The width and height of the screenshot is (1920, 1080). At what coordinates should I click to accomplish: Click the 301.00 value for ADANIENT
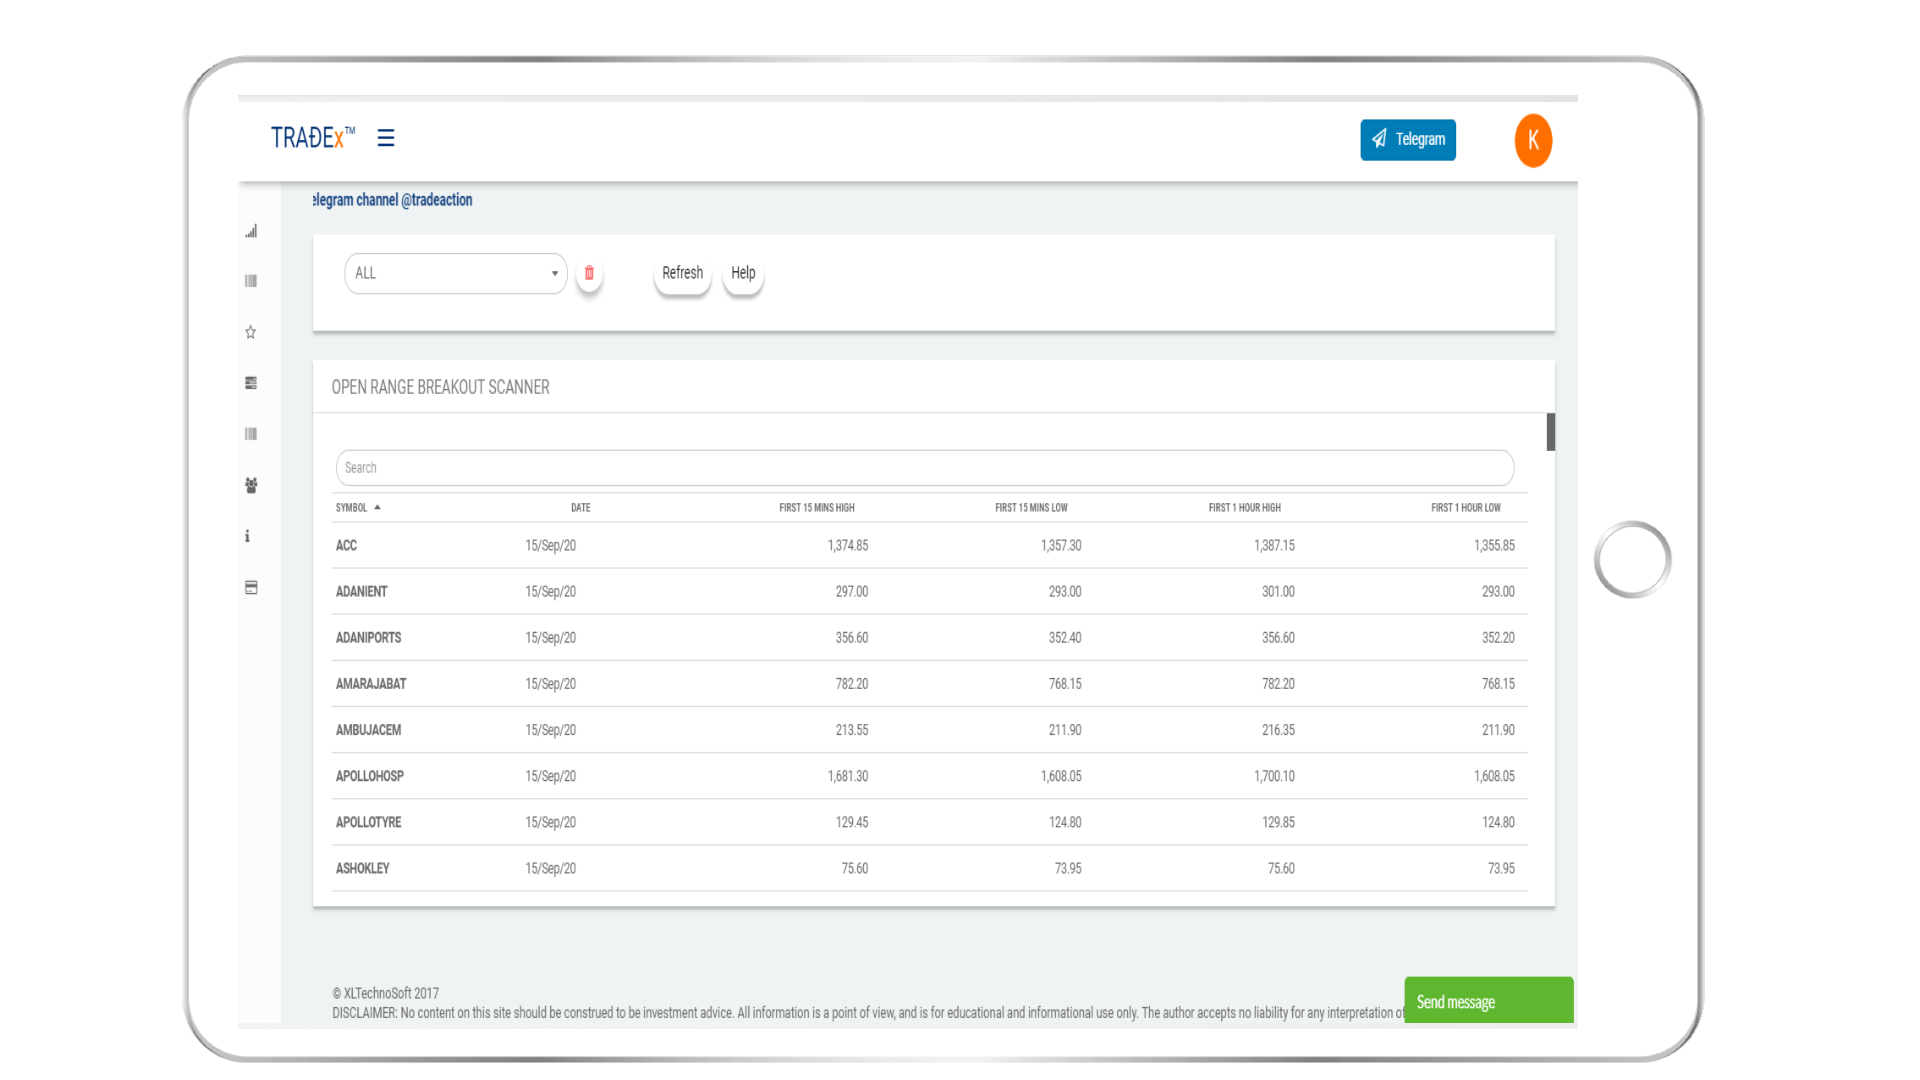1278,592
